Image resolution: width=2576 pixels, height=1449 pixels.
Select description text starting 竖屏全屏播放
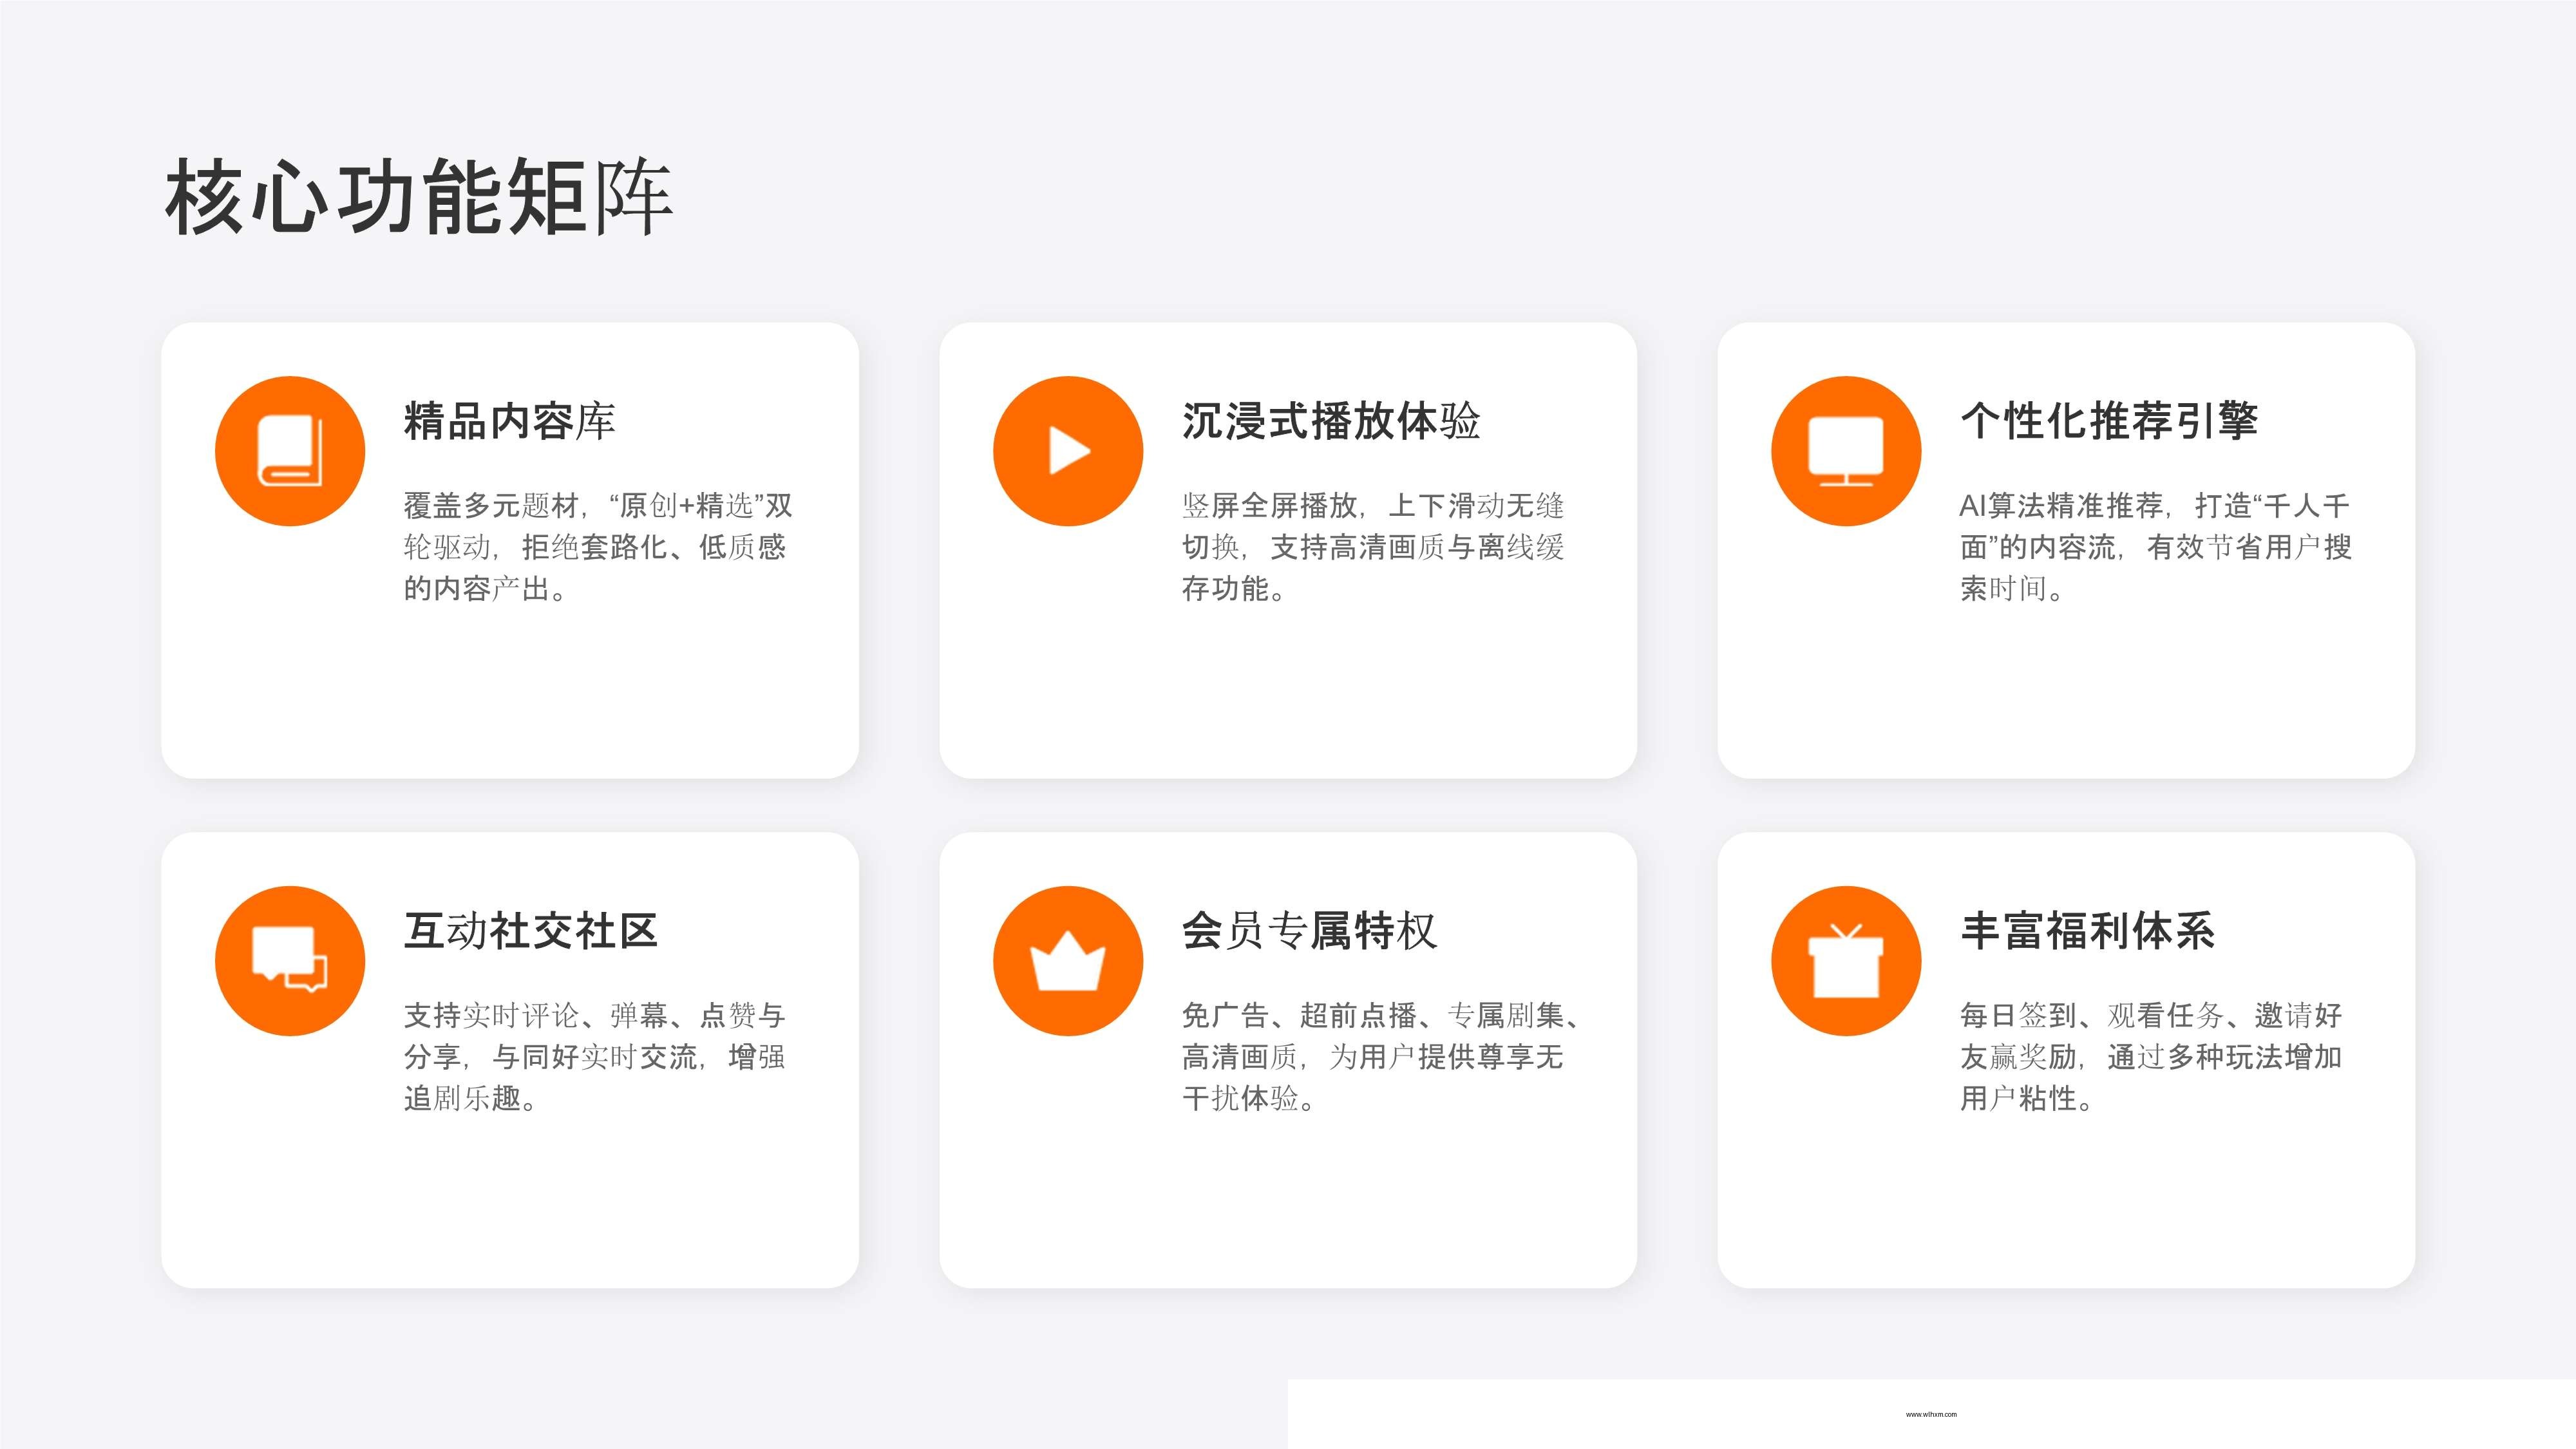click(1373, 547)
